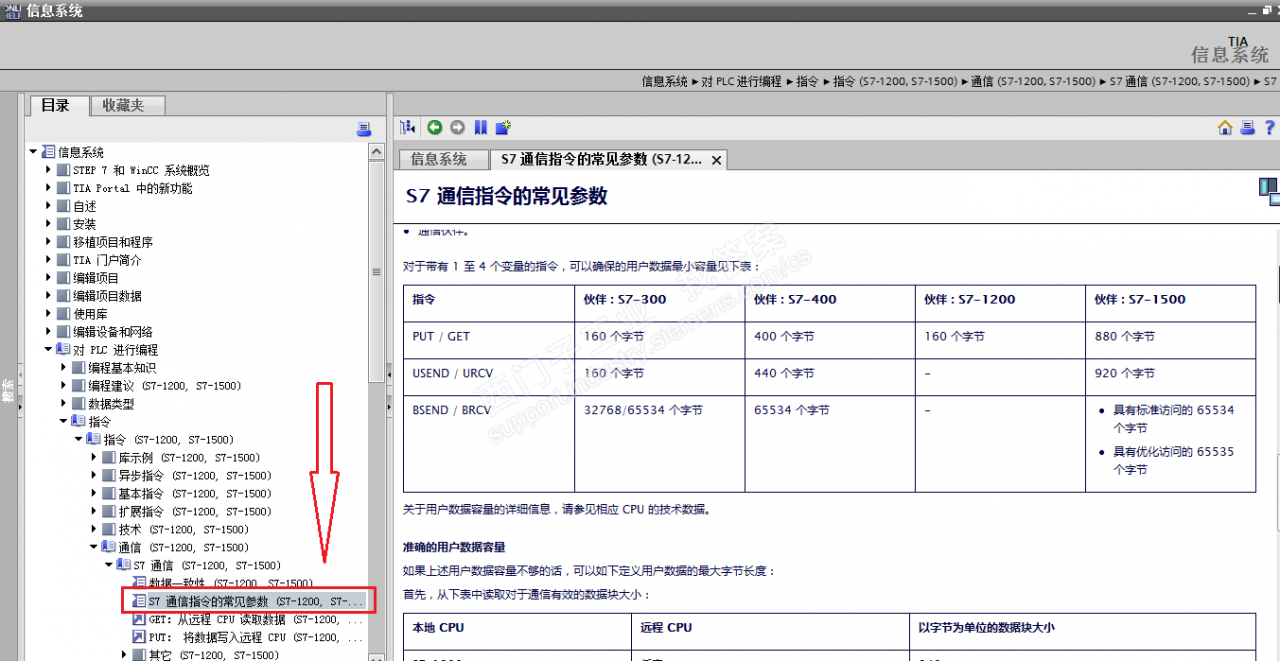The image size is (1280, 661).
Task: Open the help home page icon
Action: 1225,127
